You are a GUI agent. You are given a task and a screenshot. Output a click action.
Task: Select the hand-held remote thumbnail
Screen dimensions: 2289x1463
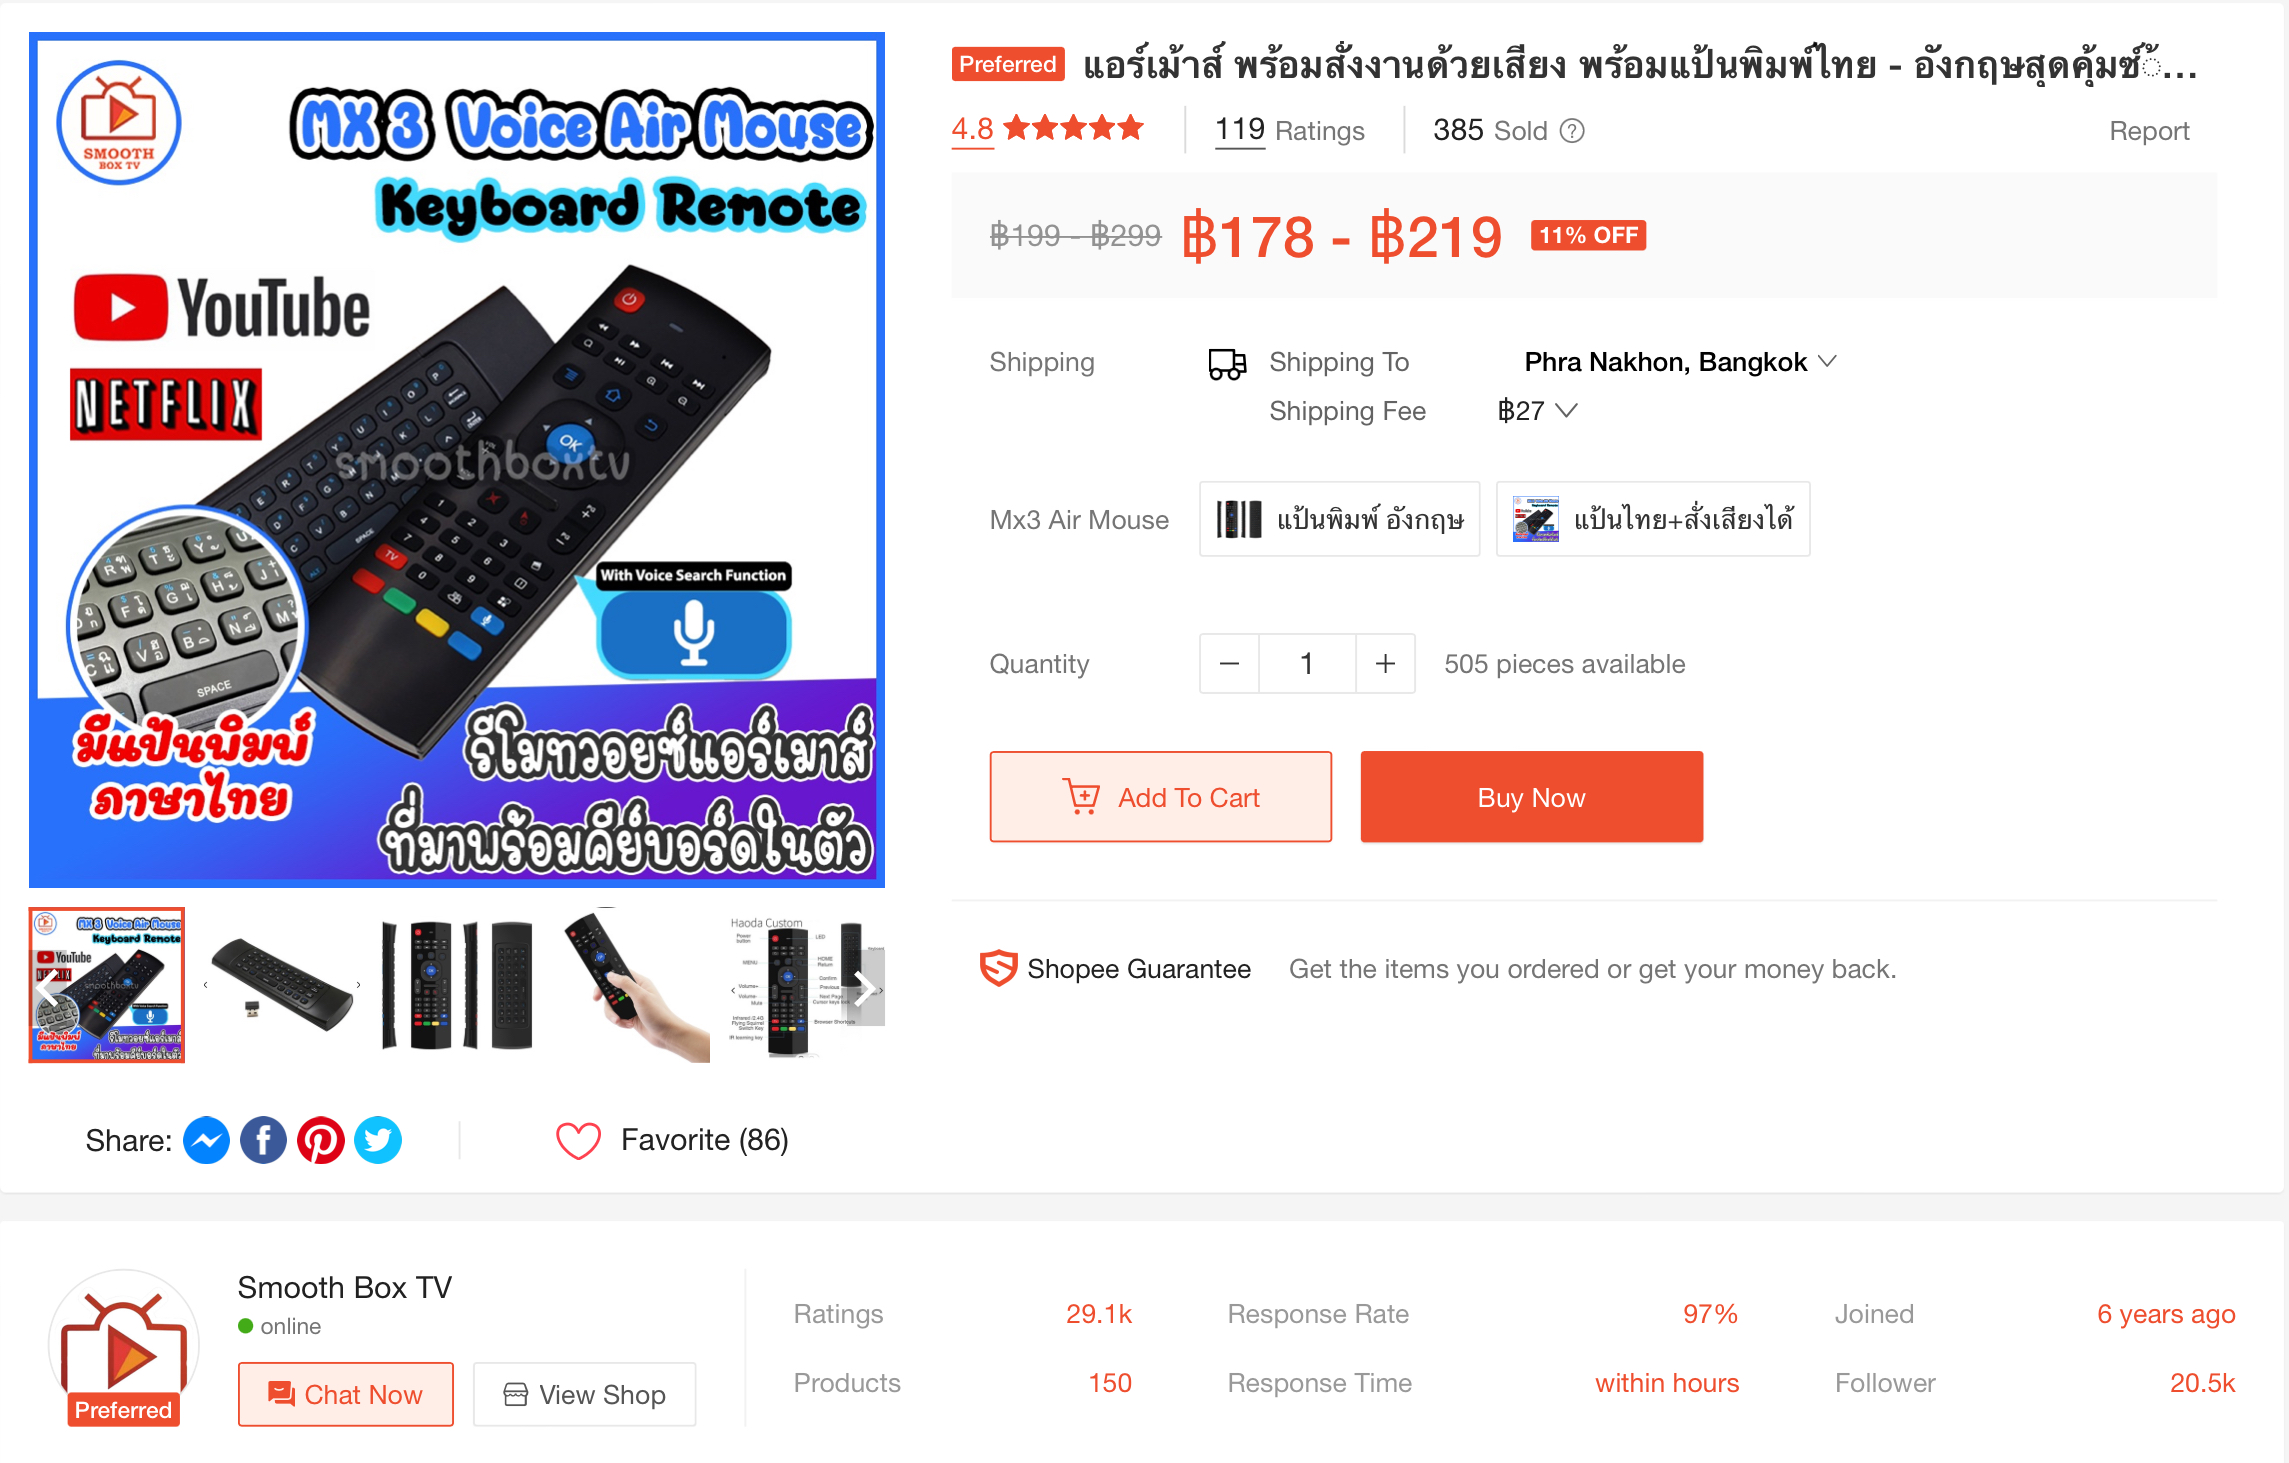point(632,985)
